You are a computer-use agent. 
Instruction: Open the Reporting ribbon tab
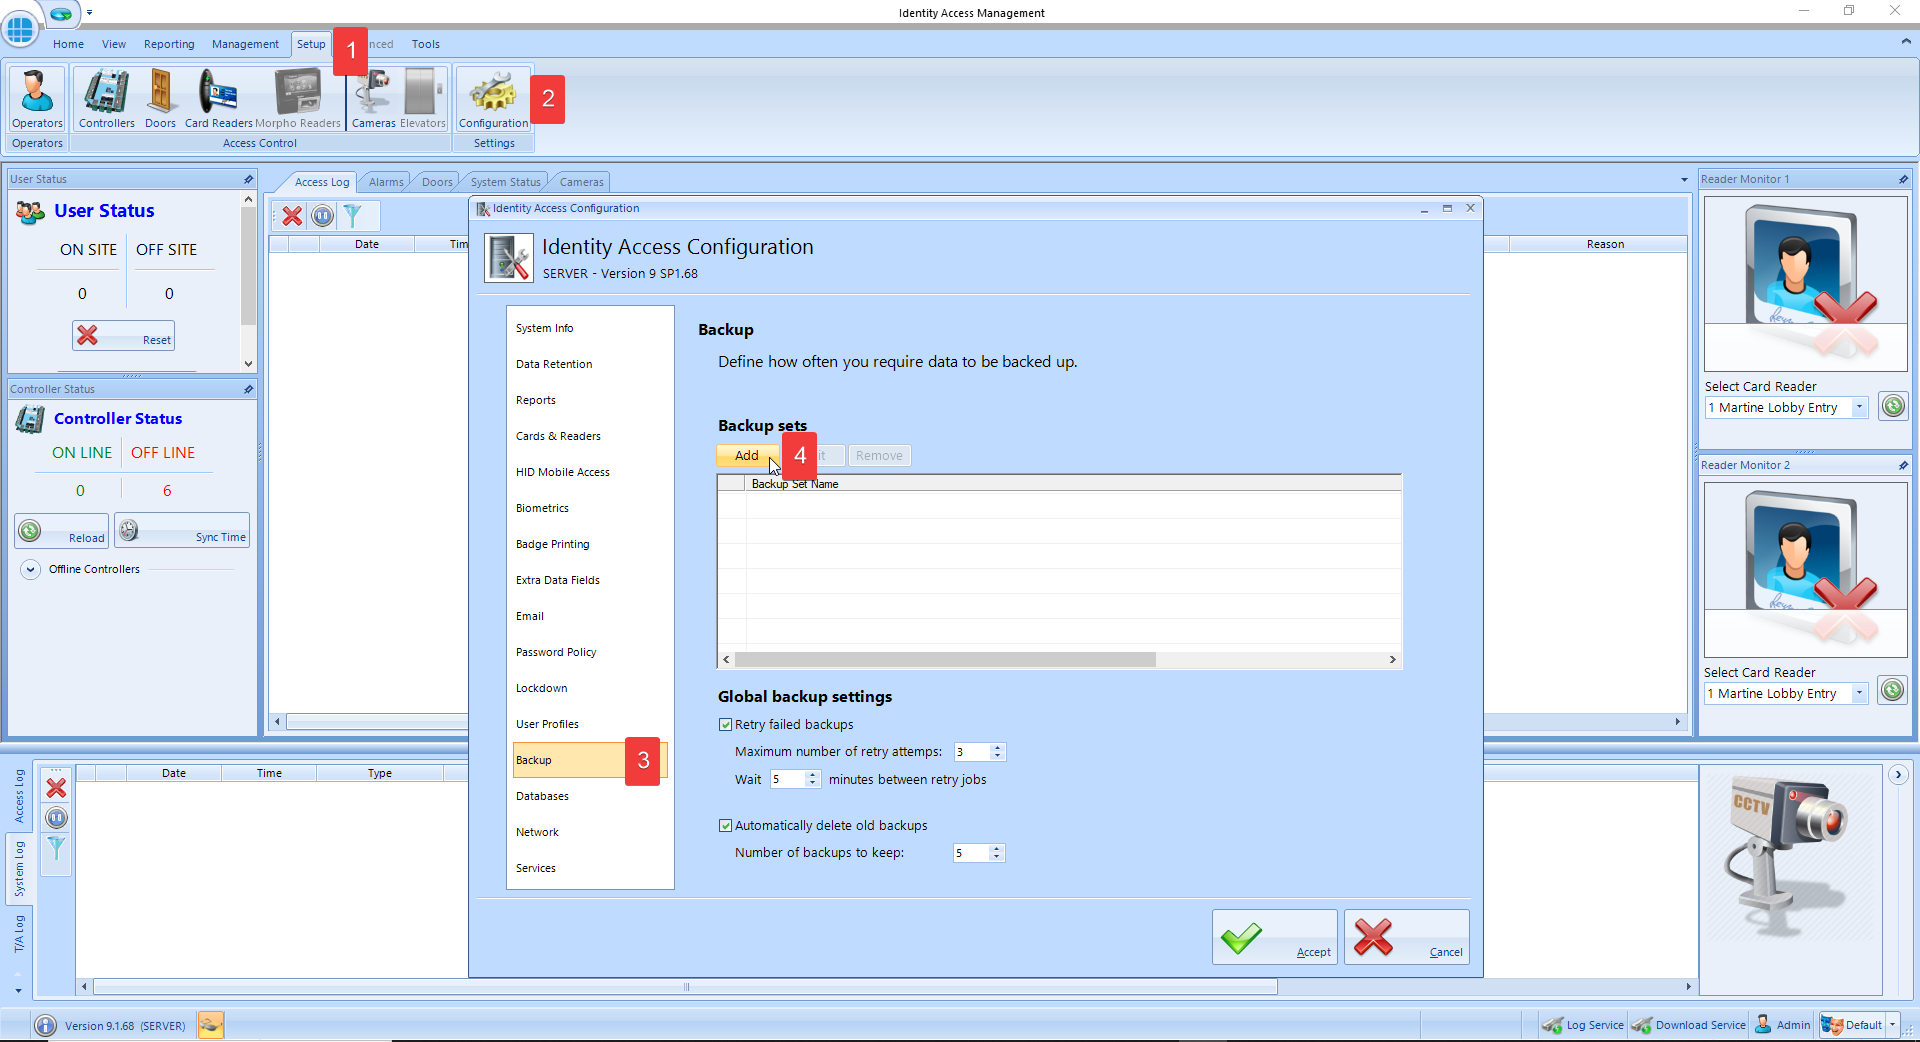[x=169, y=44]
